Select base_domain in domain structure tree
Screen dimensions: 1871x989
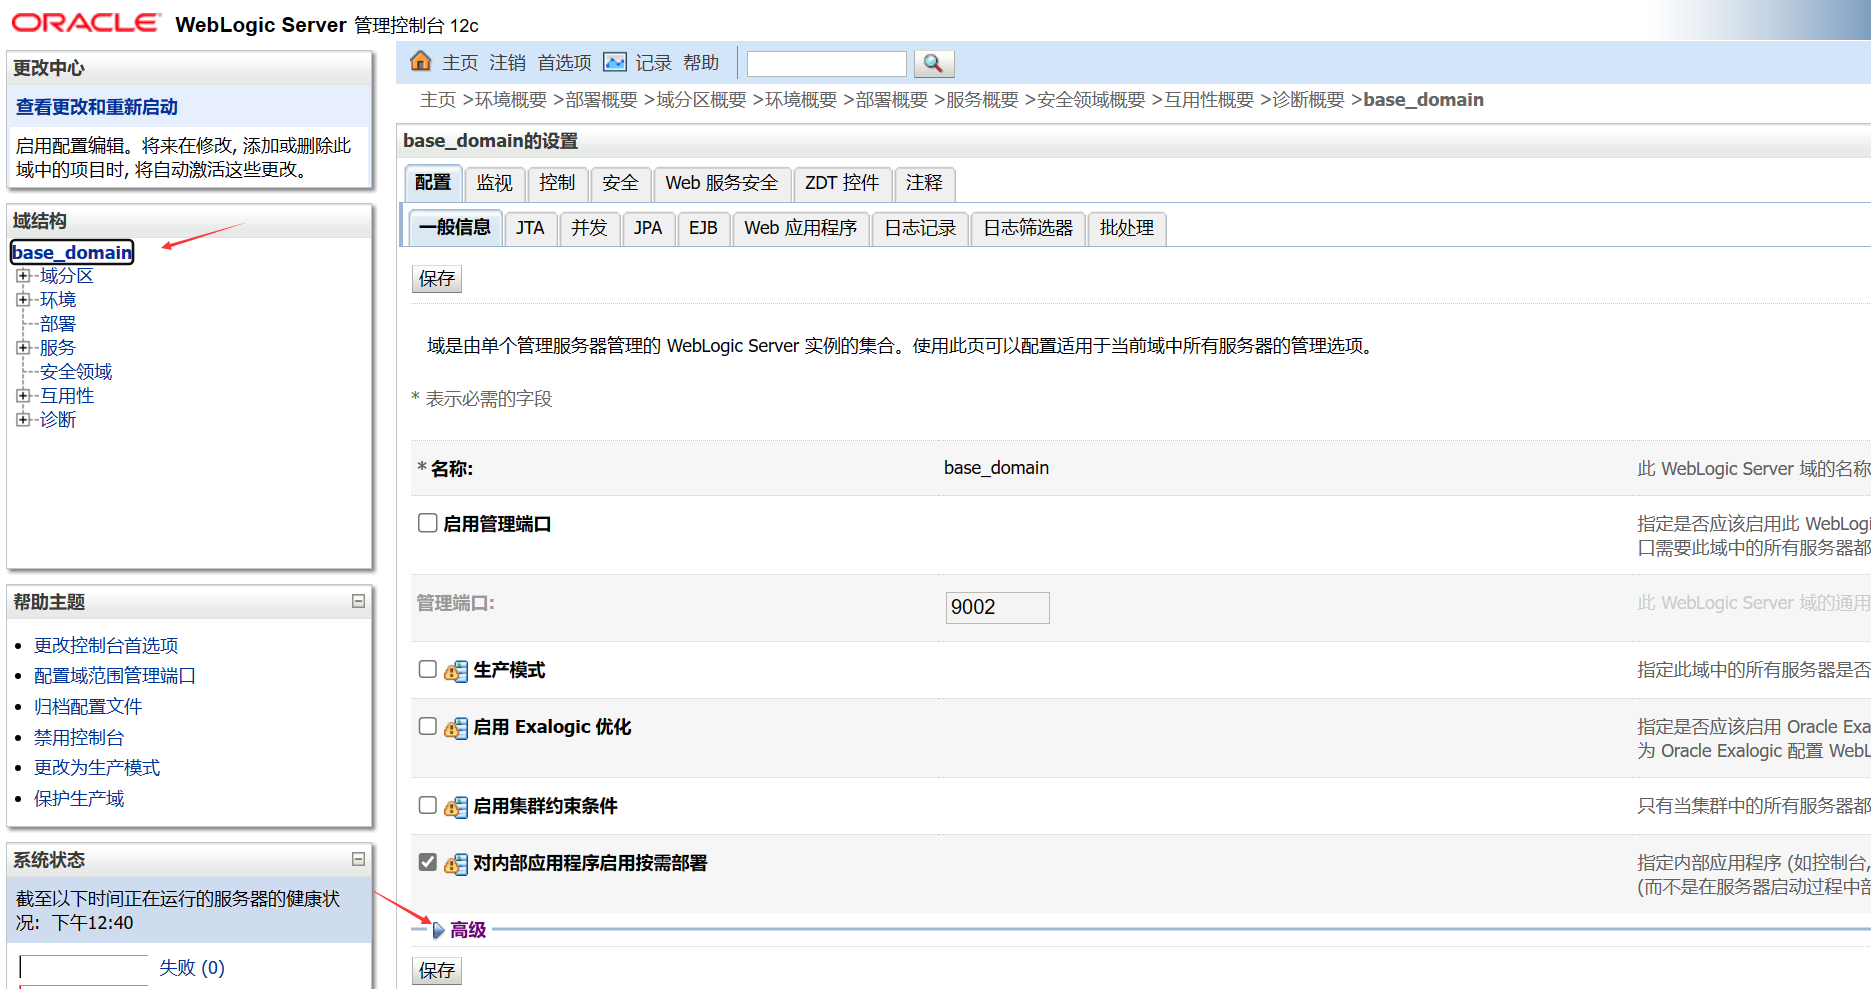point(72,252)
